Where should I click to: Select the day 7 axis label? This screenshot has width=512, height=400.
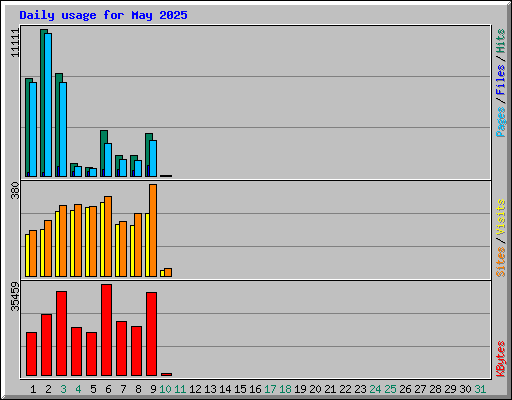pos(123,389)
